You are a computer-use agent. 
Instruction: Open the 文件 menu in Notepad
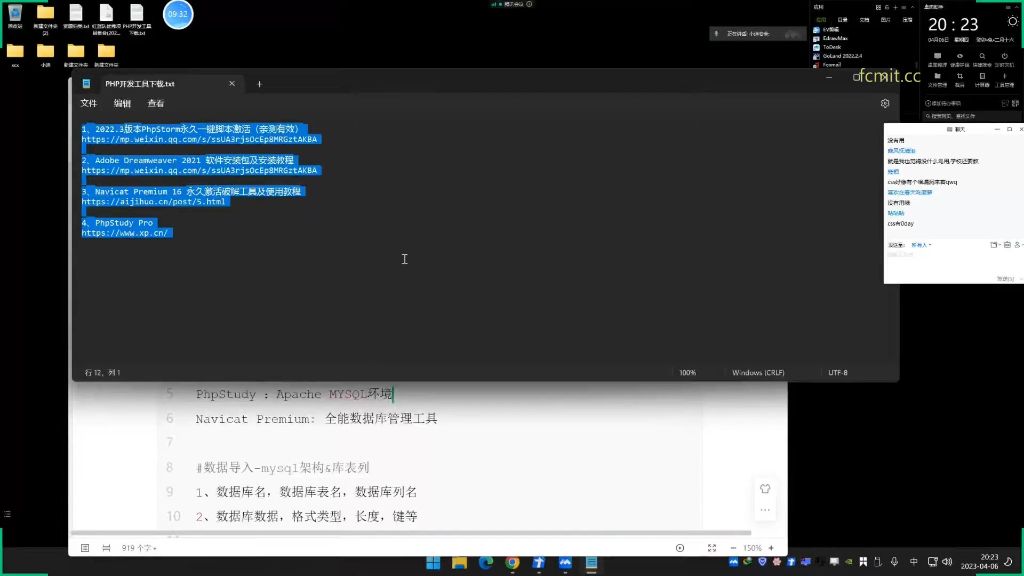click(88, 103)
